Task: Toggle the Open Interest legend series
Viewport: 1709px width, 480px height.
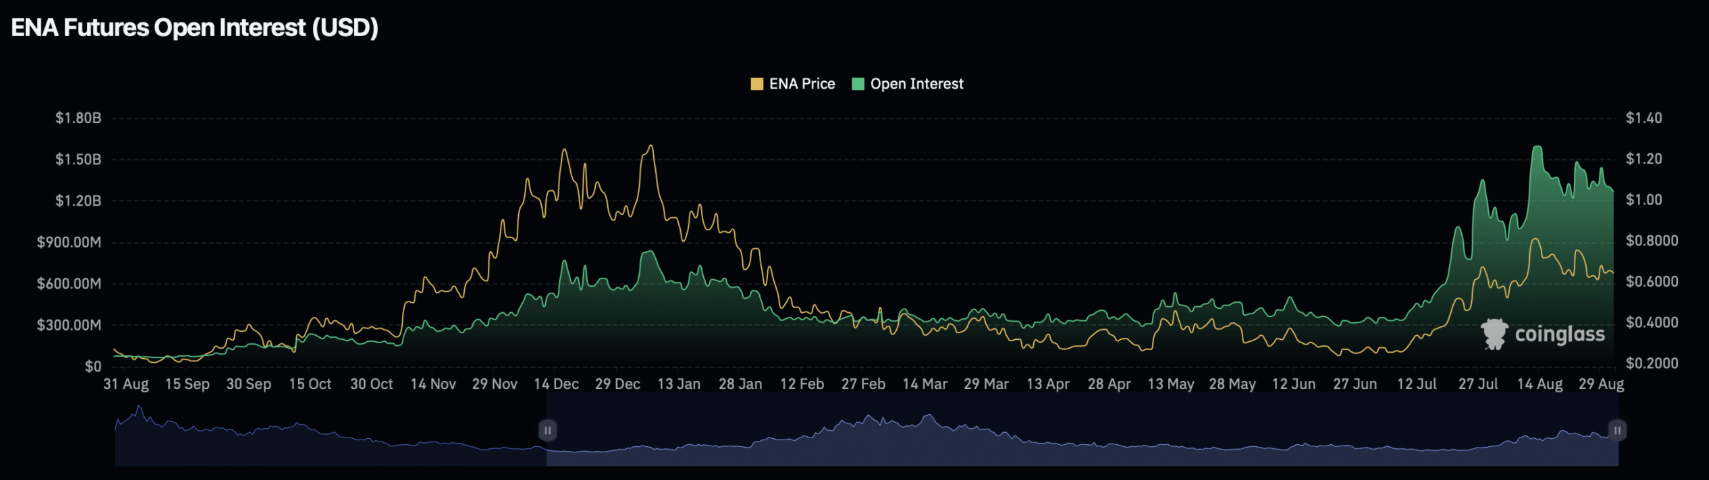Action: pos(916,84)
